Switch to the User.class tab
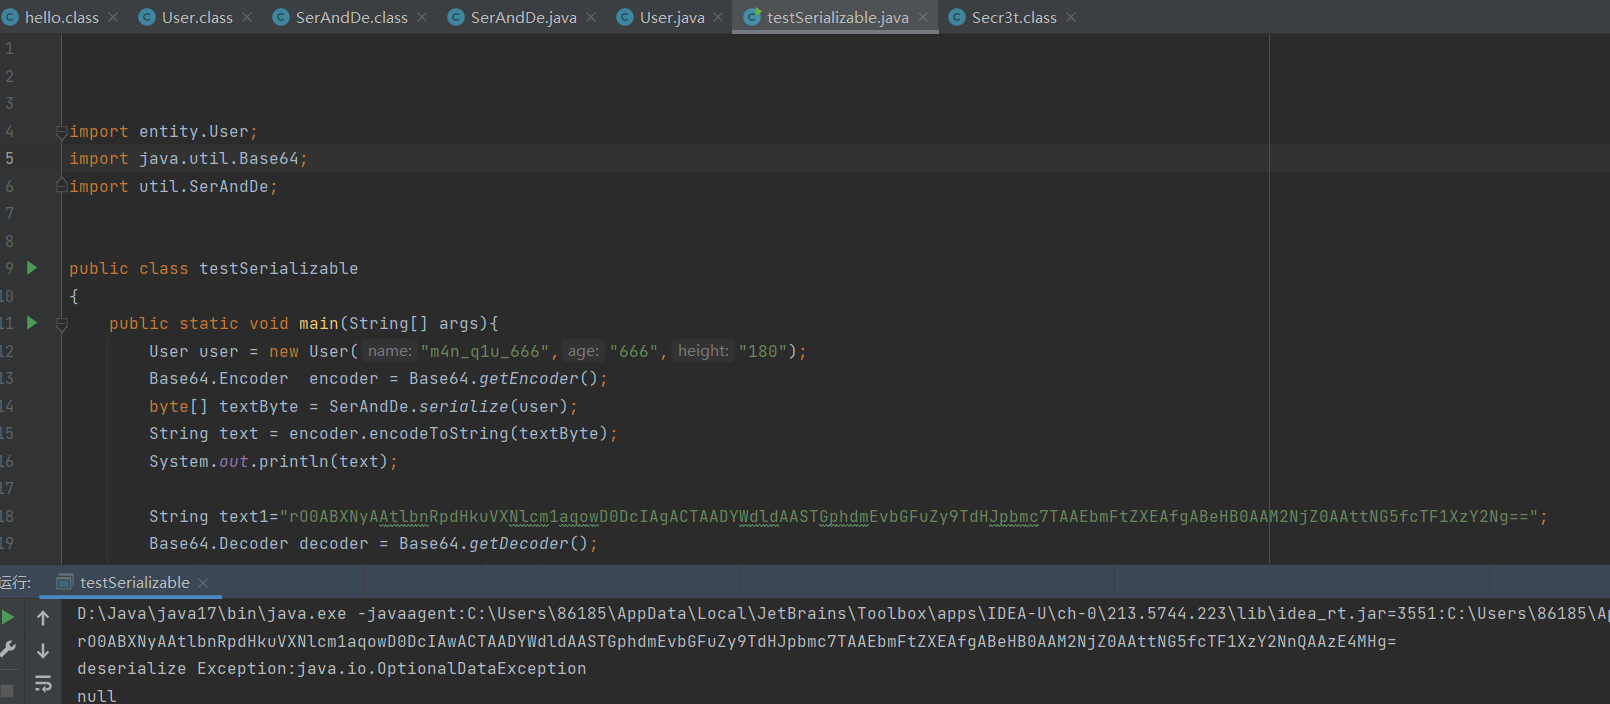Image resolution: width=1610 pixels, height=704 pixels. tap(197, 17)
